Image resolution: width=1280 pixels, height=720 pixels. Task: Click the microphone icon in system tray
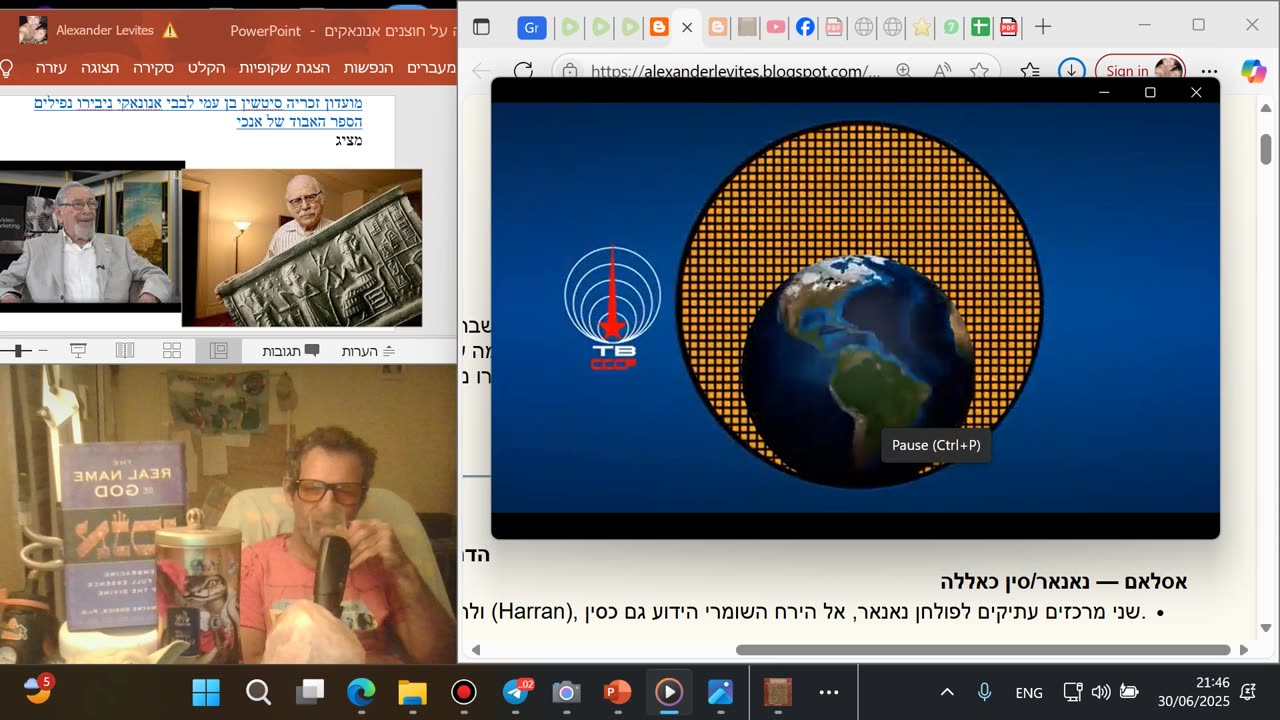984,692
